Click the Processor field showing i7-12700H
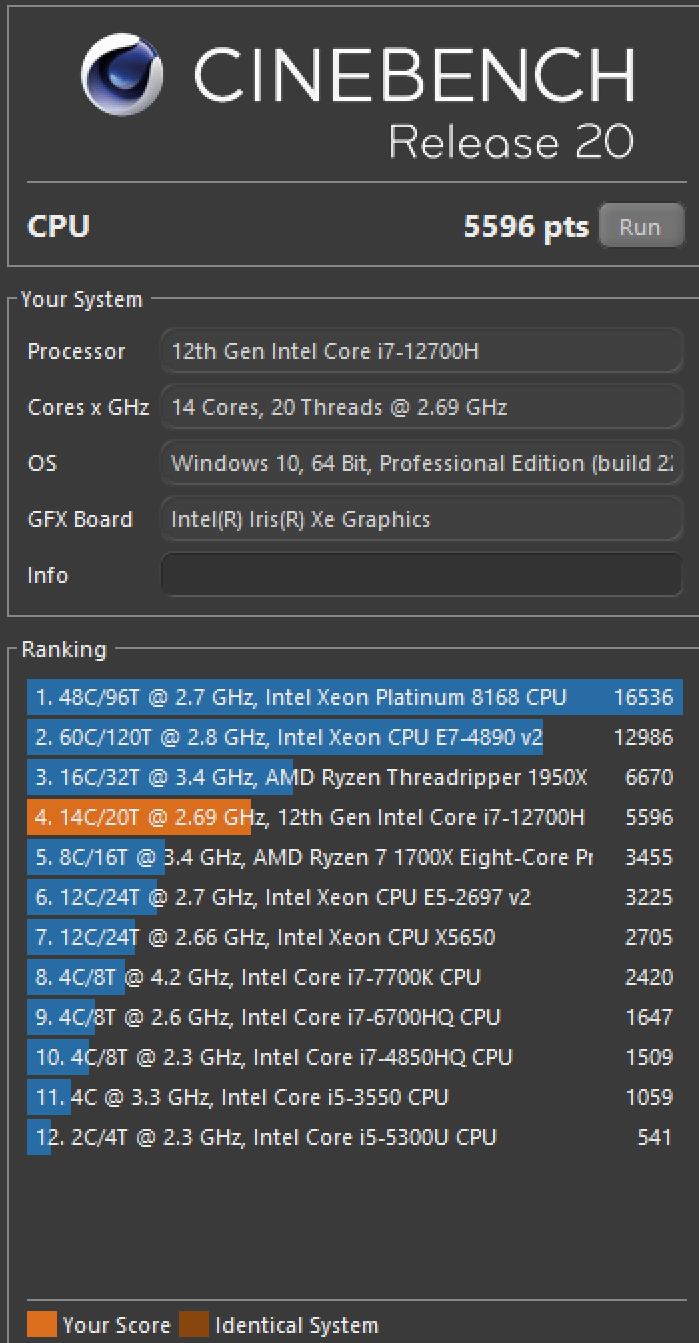699x1343 pixels. pyautogui.click(x=421, y=352)
